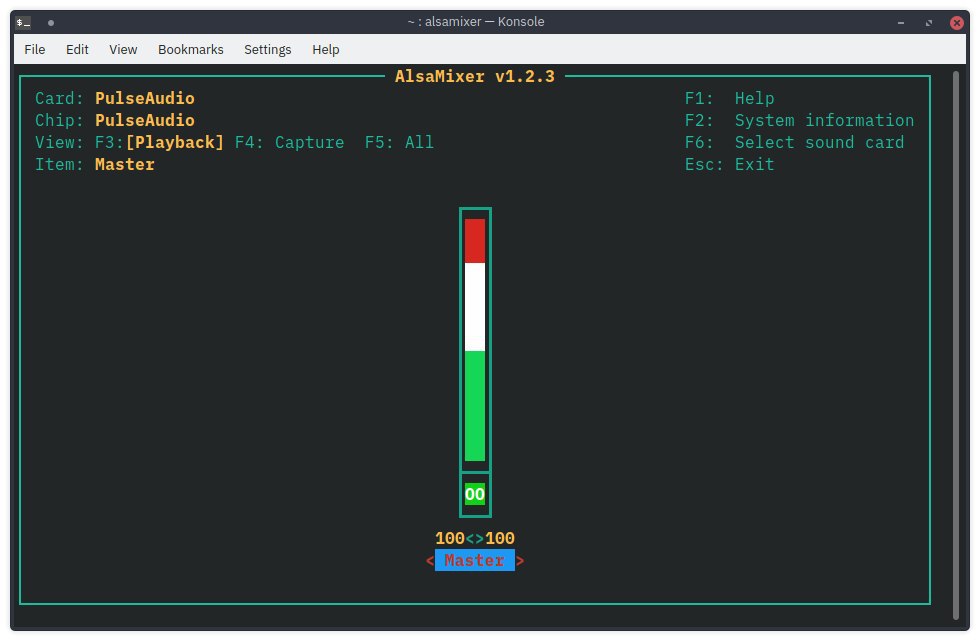Open the Bookmarks menu

191,49
